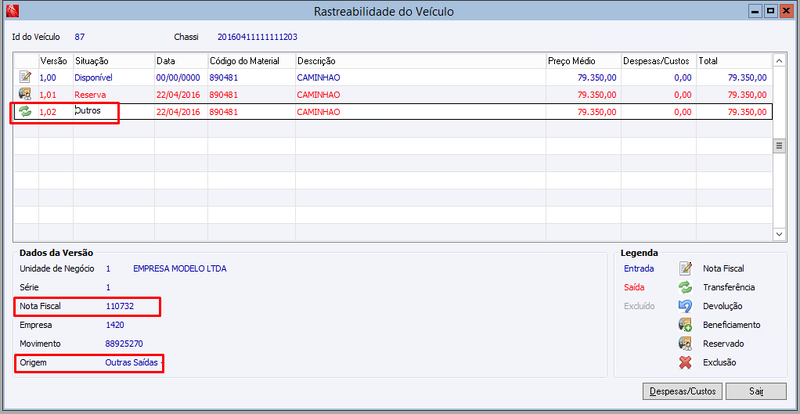Click the Exclusão red X legend icon
The width and height of the screenshot is (800, 414).
[685, 362]
